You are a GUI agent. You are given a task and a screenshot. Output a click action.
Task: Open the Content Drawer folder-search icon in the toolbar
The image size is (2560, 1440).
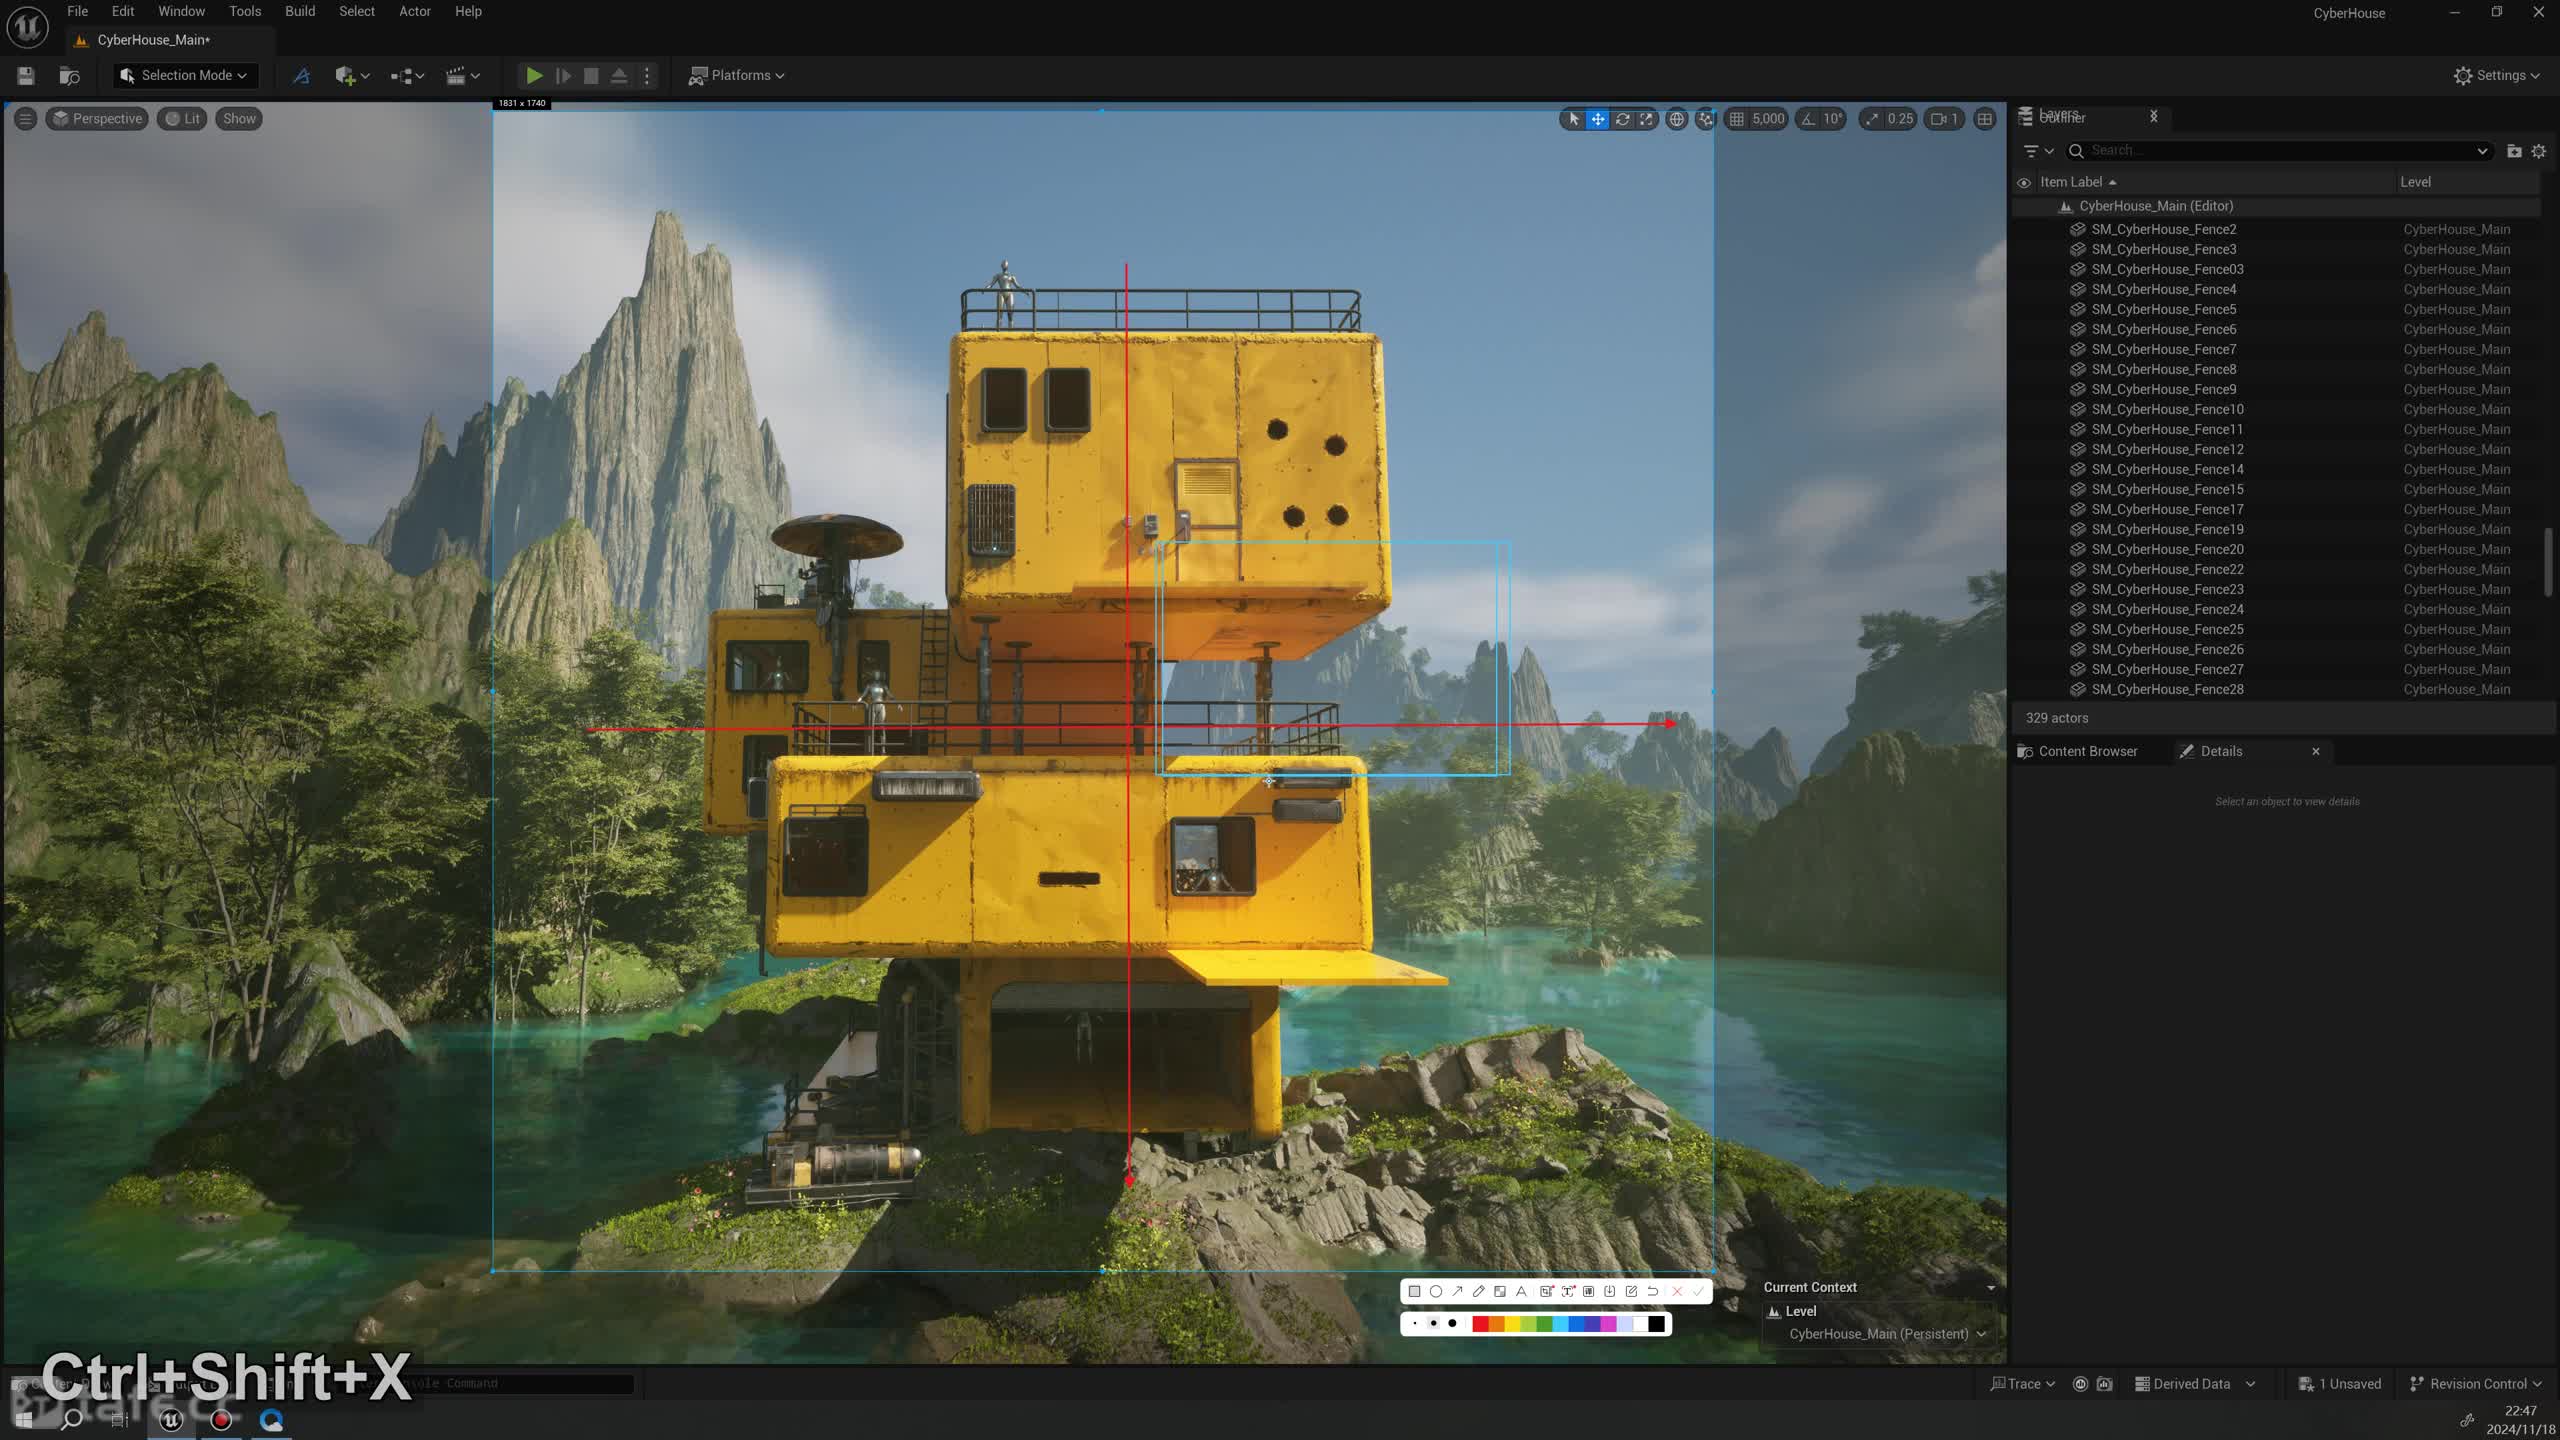click(x=69, y=76)
